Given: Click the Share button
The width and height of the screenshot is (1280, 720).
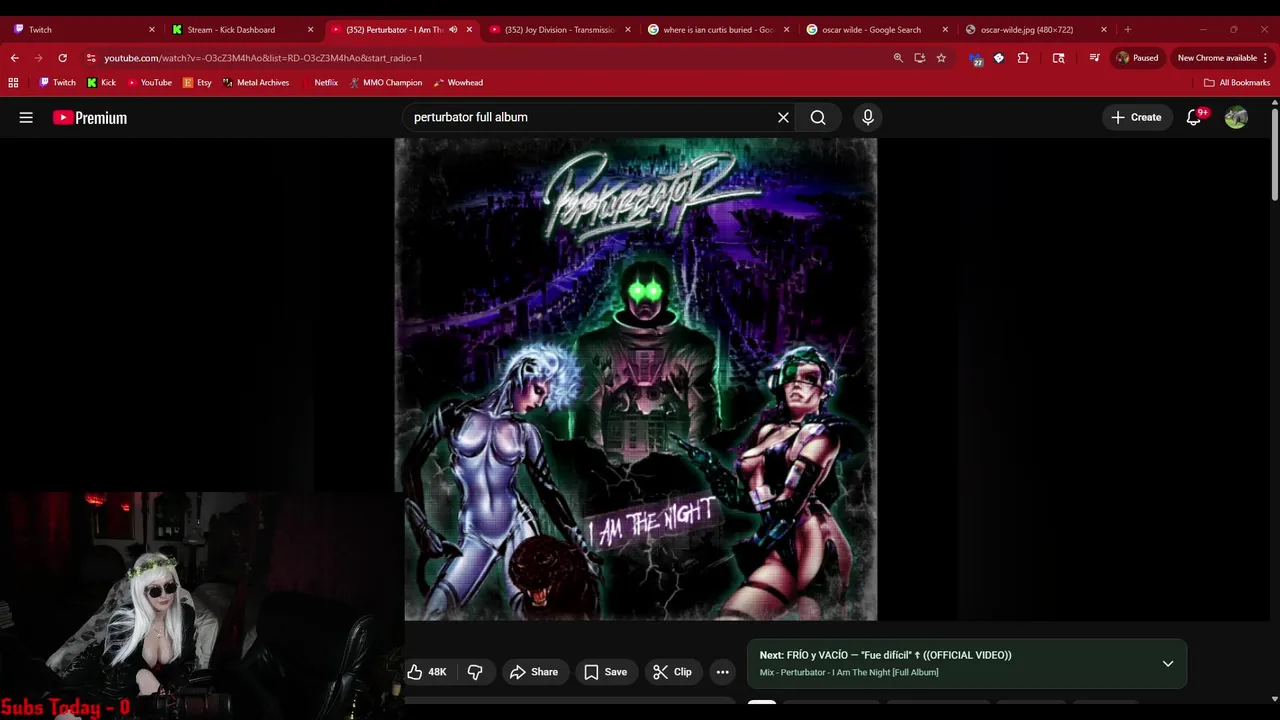Looking at the screenshot, I should [x=534, y=672].
